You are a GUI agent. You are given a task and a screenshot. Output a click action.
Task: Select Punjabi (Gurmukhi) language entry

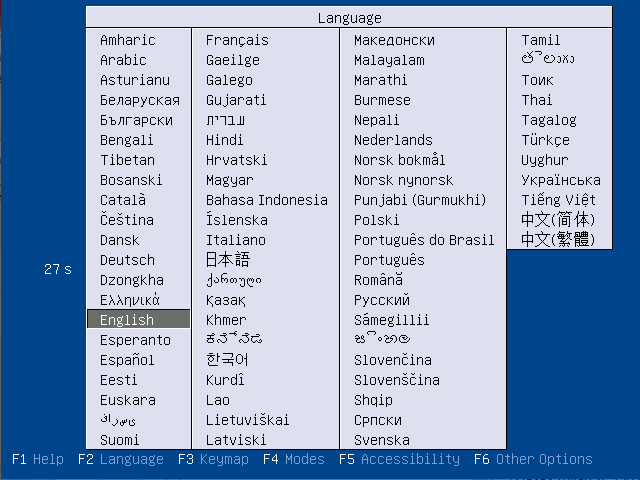click(x=420, y=200)
